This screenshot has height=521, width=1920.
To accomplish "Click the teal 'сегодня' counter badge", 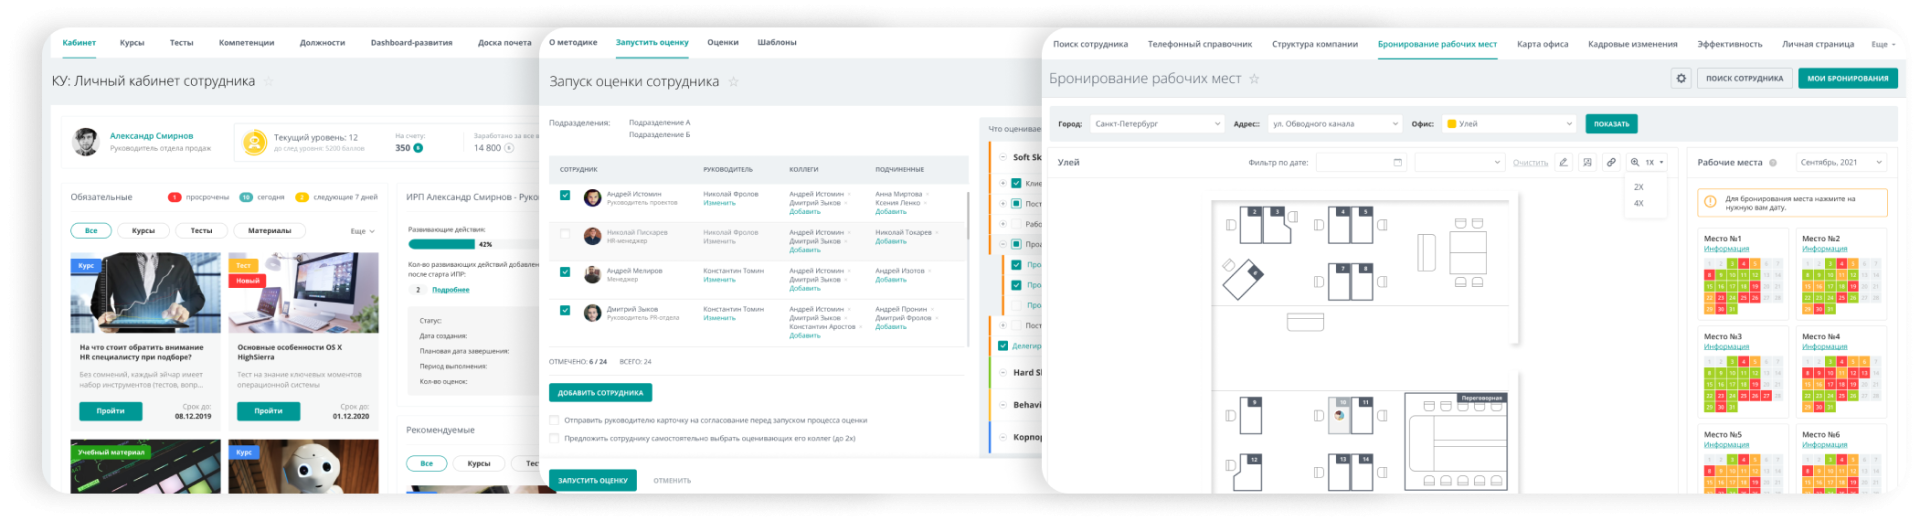I will (246, 198).
